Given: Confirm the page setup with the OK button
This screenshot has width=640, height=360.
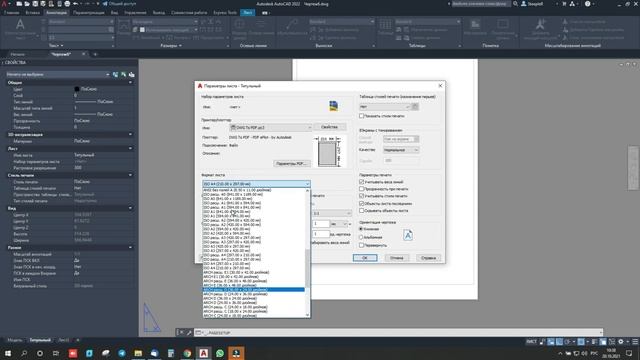Looking at the screenshot, I should pyautogui.click(x=365, y=258).
